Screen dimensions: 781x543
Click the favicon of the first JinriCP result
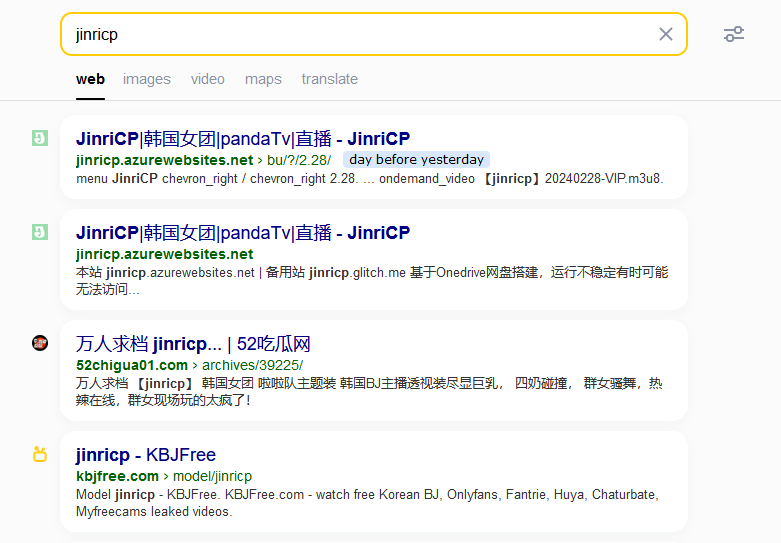pos(40,138)
